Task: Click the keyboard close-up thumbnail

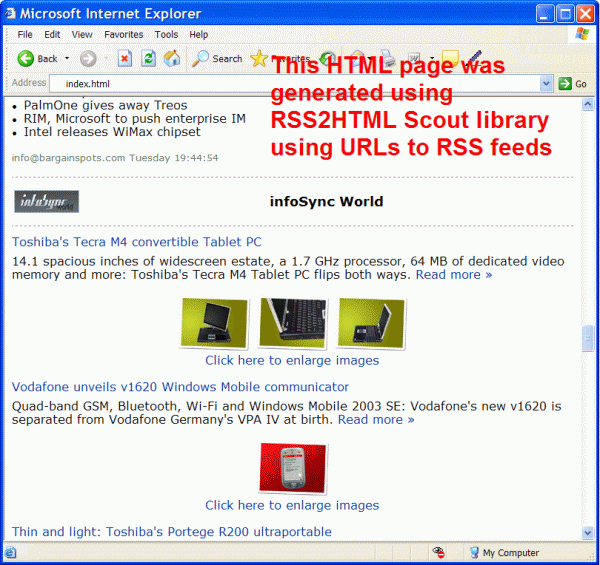Action: pyautogui.click(x=293, y=324)
